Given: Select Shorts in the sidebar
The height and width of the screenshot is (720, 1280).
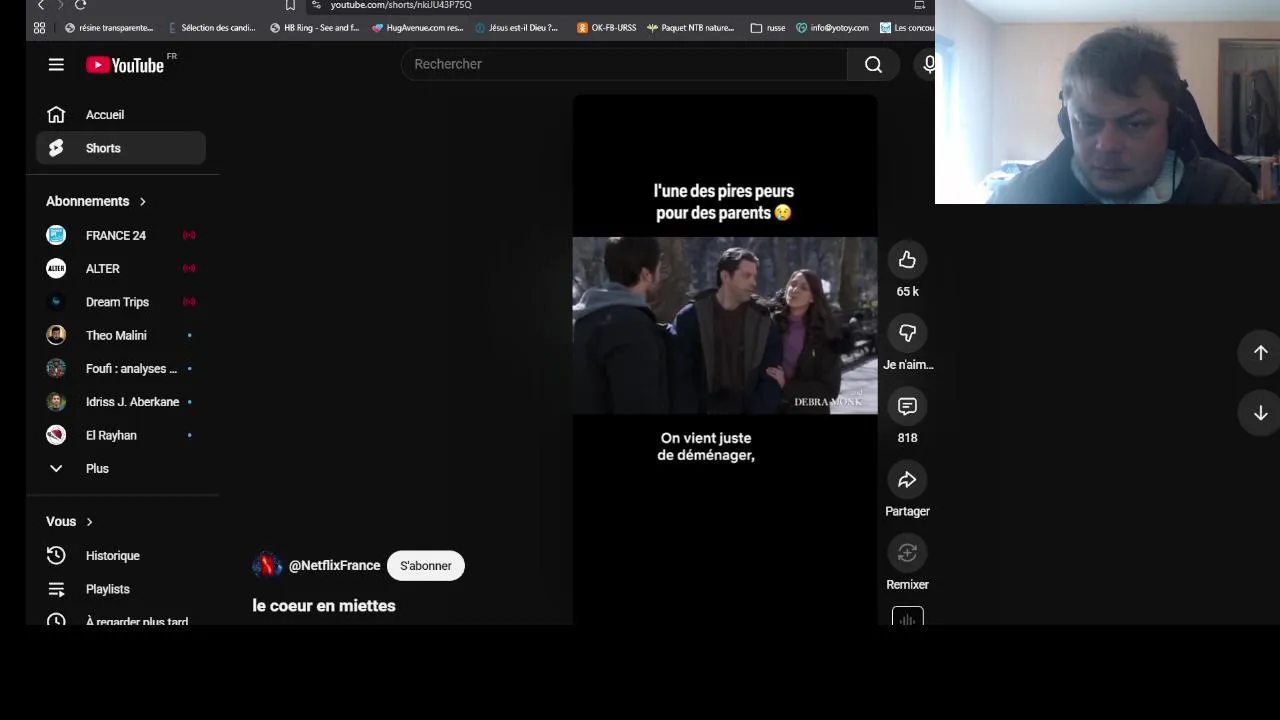Looking at the screenshot, I should coord(121,148).
